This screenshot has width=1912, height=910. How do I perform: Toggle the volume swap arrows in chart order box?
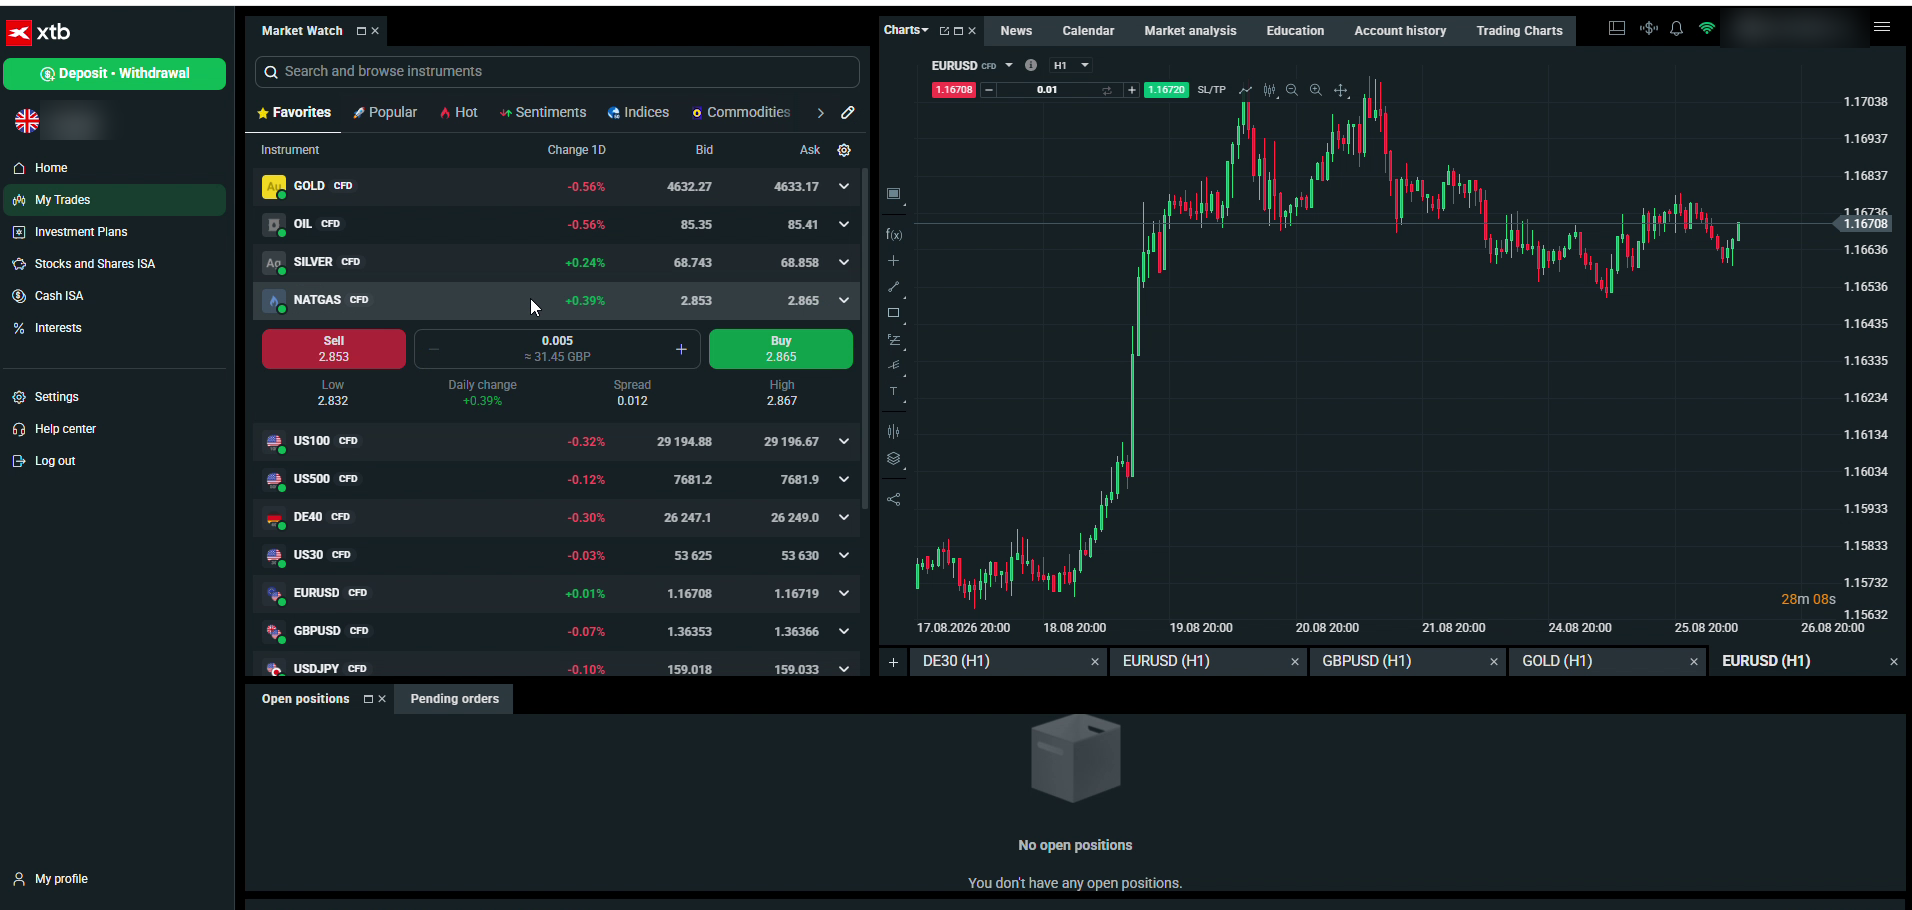pyautogui.click(x=1107, y=90)
